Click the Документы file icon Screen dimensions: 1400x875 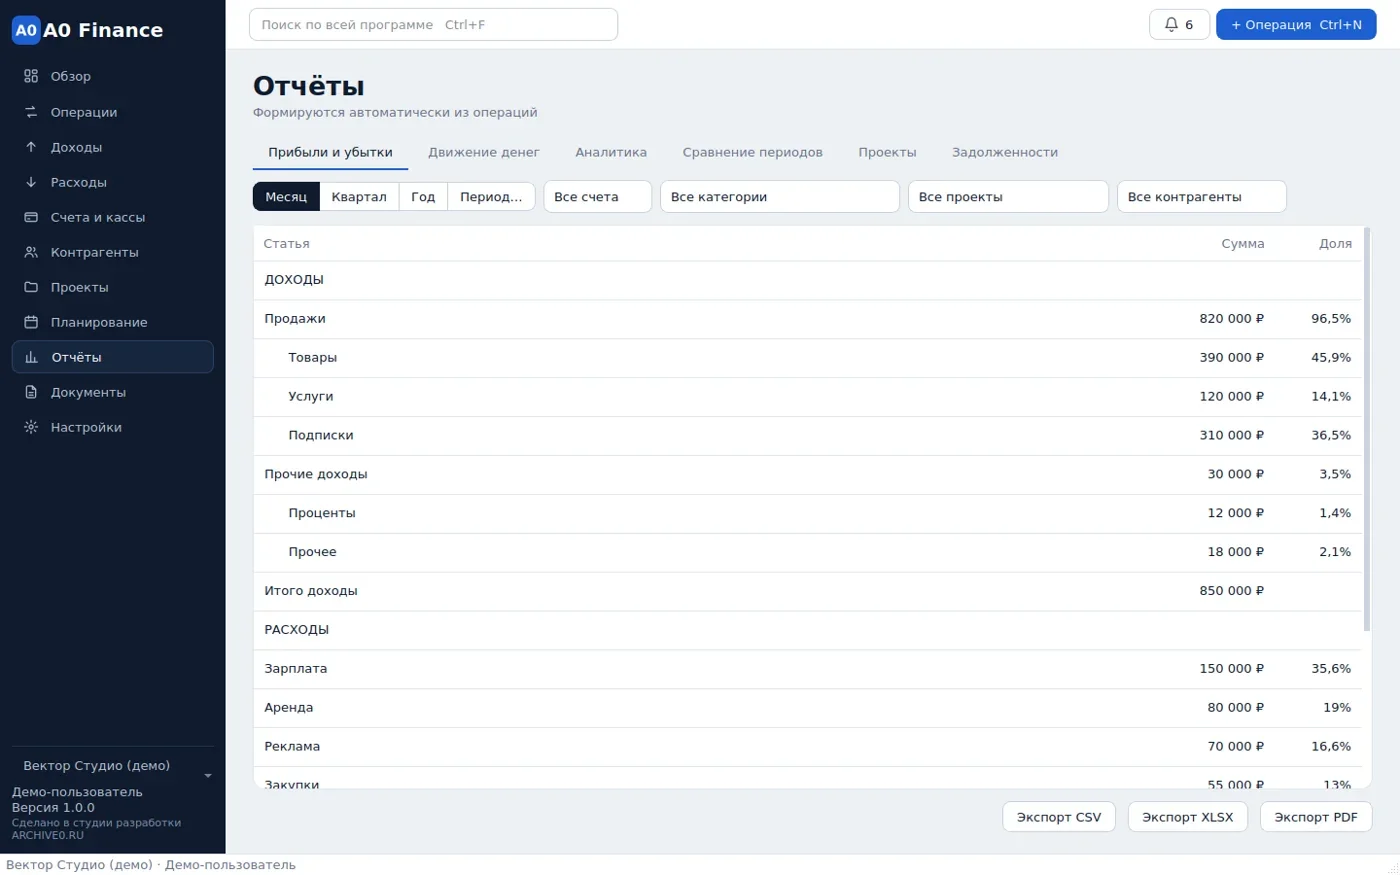click(31, 392)
